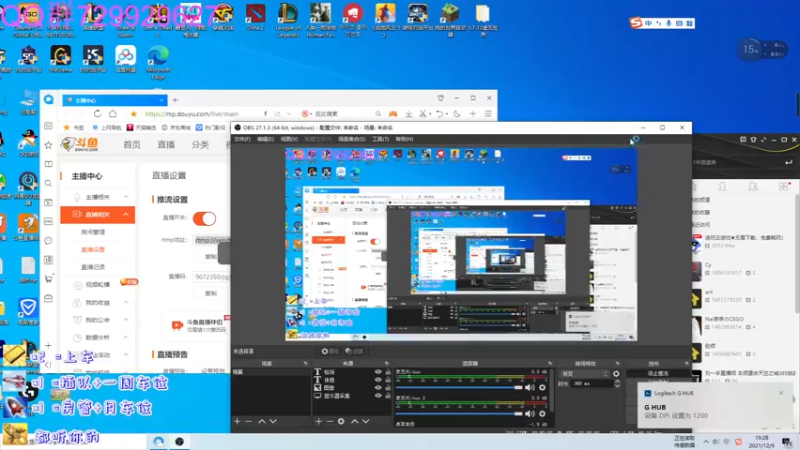Go to 首页 tab on Douyu page
800x450 pixels.
[x=132, y=145]
